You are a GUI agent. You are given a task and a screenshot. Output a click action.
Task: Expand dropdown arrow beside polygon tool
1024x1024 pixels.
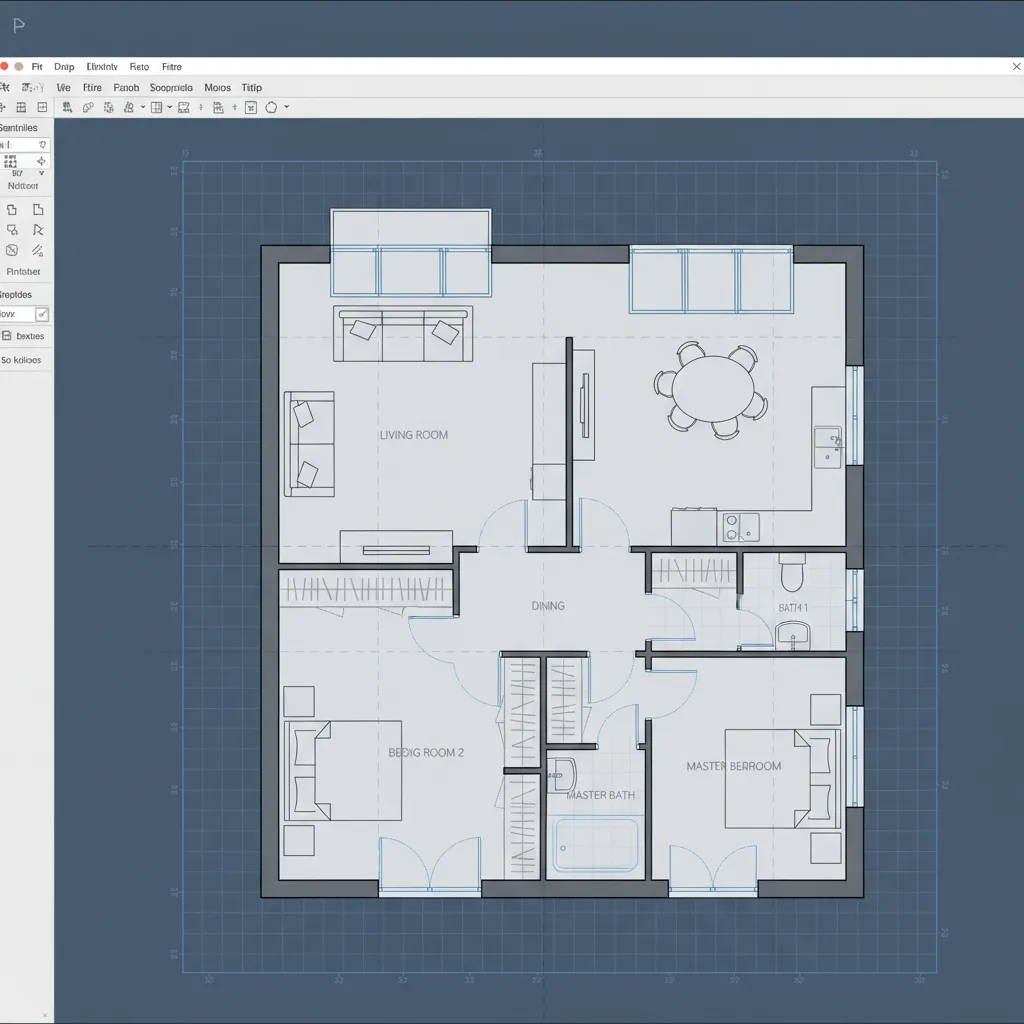pyautogui.click(x=286, y=106)
